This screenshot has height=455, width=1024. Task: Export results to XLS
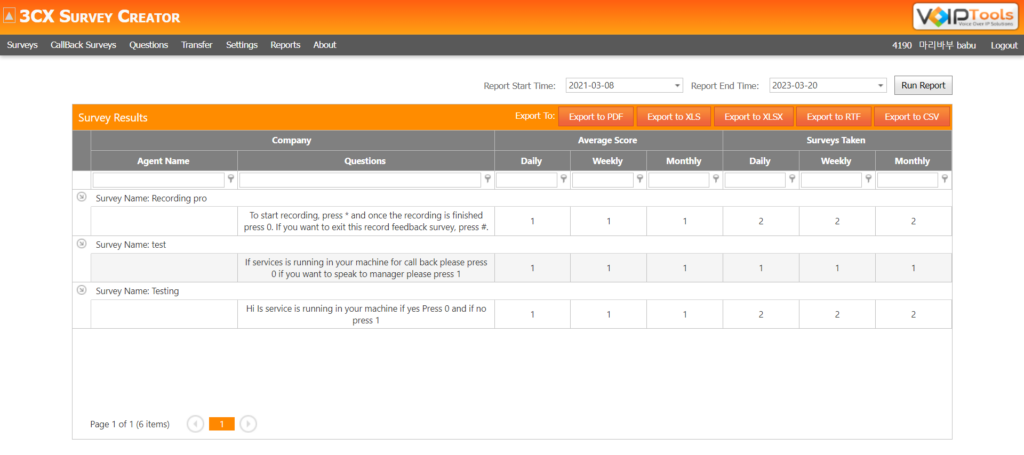(673, 118)
